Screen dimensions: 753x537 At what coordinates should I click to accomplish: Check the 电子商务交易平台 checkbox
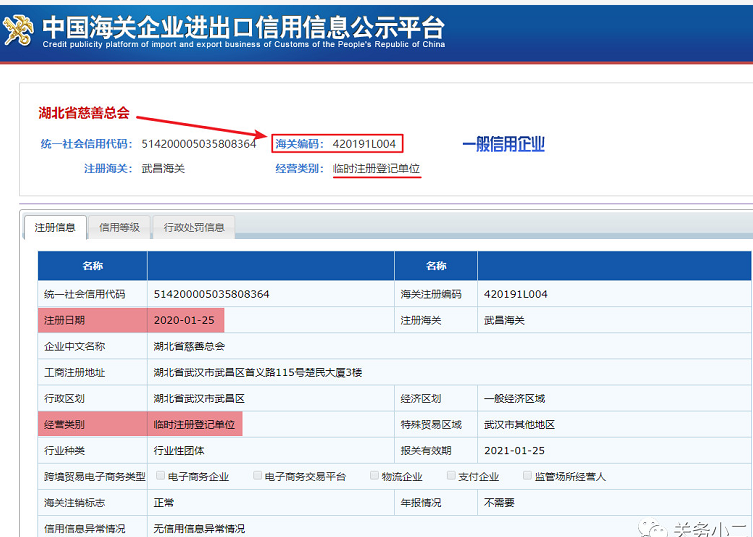pos(257,476)
